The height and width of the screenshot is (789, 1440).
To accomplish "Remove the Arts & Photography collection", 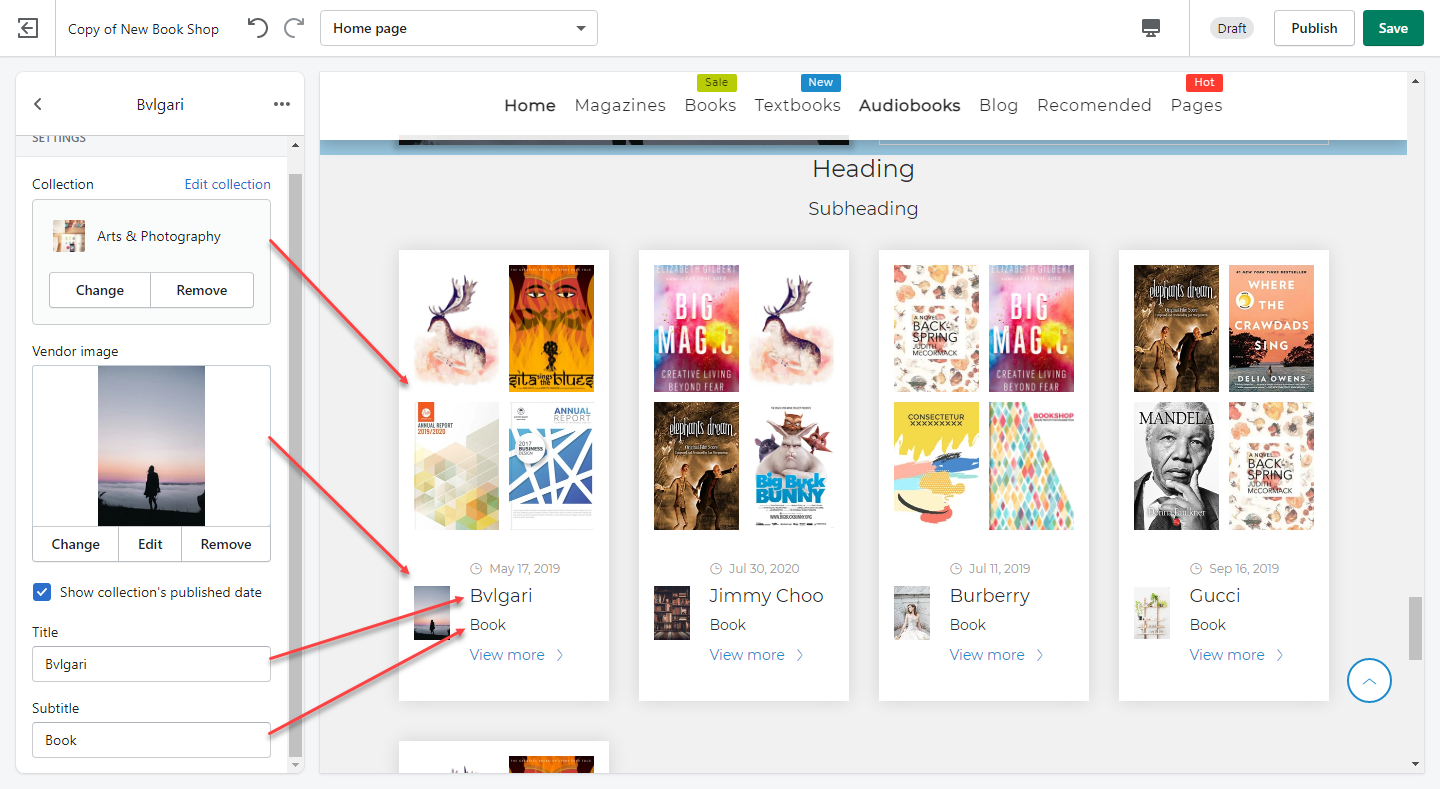I will (202, 290).
